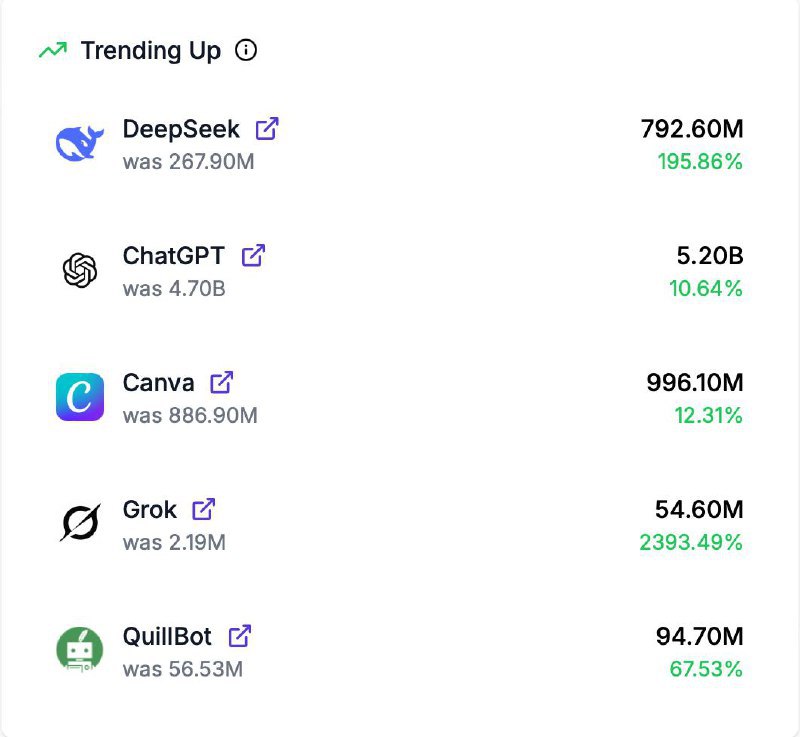The width and height of the screenshot is (800, 737).
Task: Click the green trending arrow icon
Action: coord(52,50)
